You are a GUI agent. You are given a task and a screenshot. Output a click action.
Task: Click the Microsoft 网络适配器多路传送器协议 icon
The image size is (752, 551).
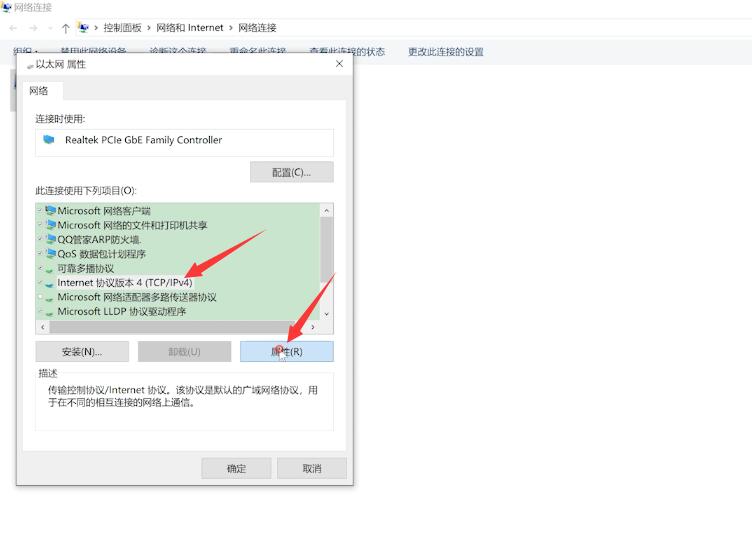pyautogui.click(x=49, y=298)
